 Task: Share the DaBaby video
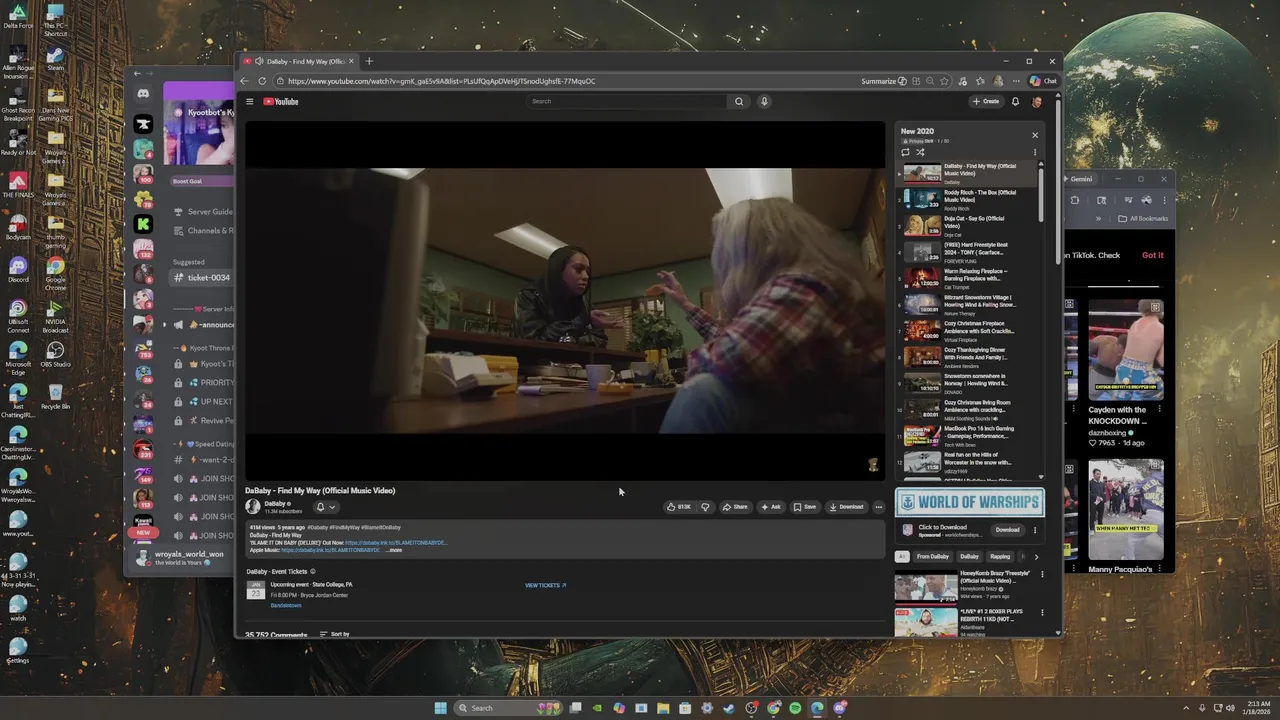click(x=735, y=507)
